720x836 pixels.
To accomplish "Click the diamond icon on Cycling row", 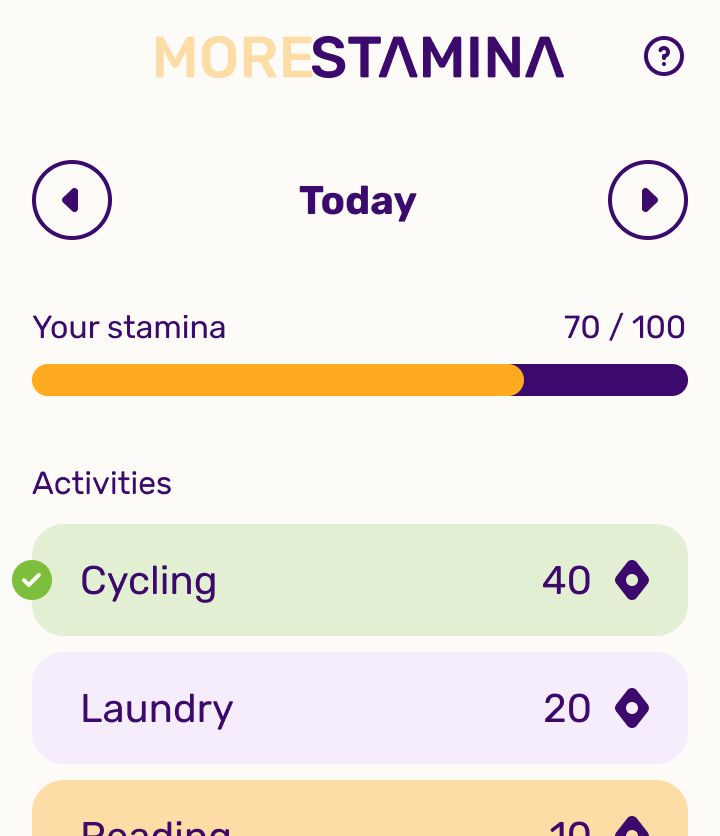I will [x=632, y=580].
